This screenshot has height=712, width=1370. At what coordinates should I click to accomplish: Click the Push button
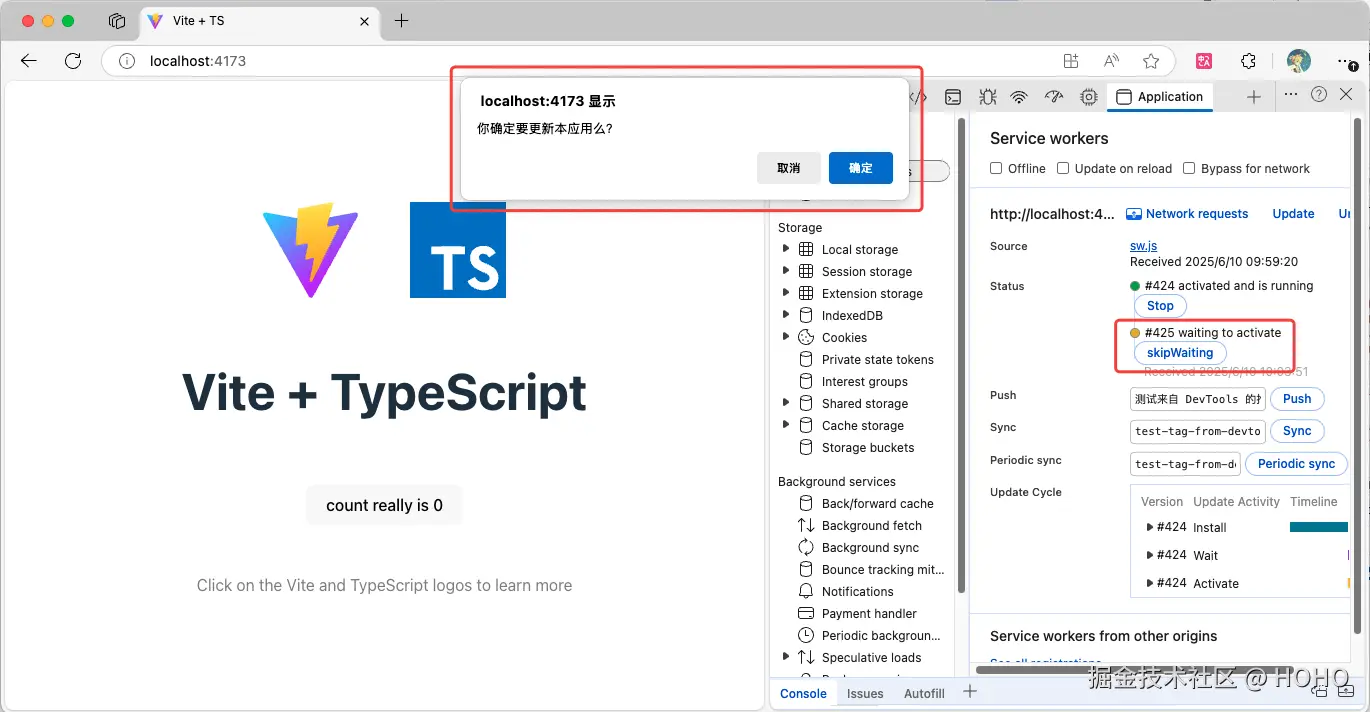coord(1297,399)
